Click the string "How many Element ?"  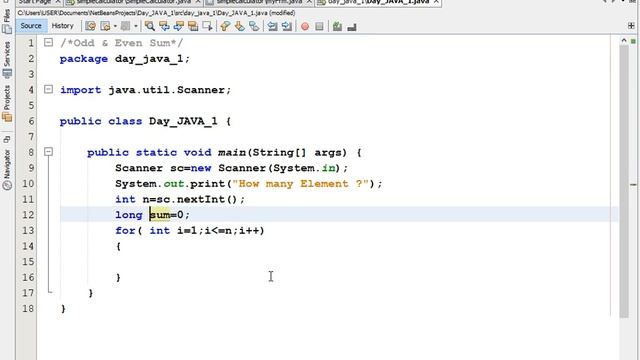300,184
